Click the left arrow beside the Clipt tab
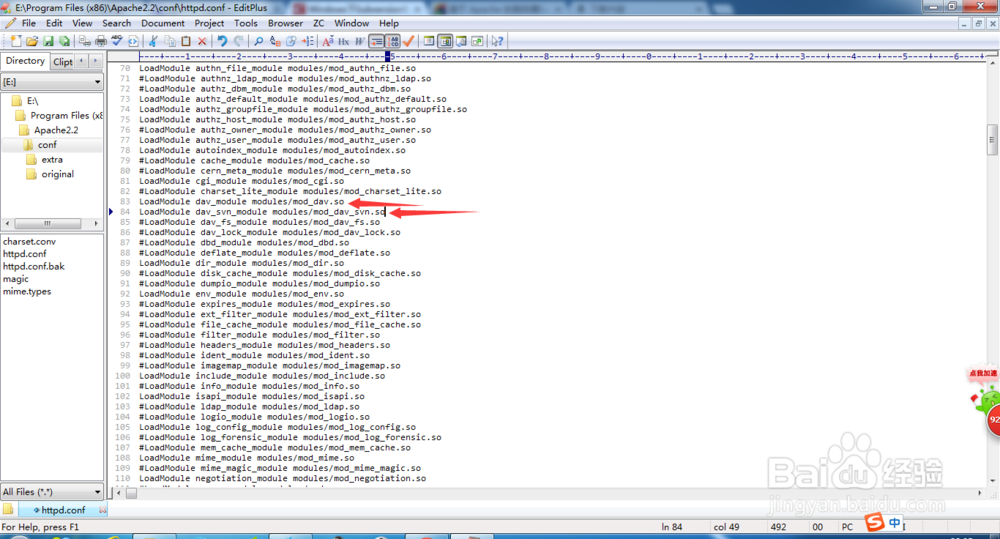1000x539 pixels. point(82,61)
